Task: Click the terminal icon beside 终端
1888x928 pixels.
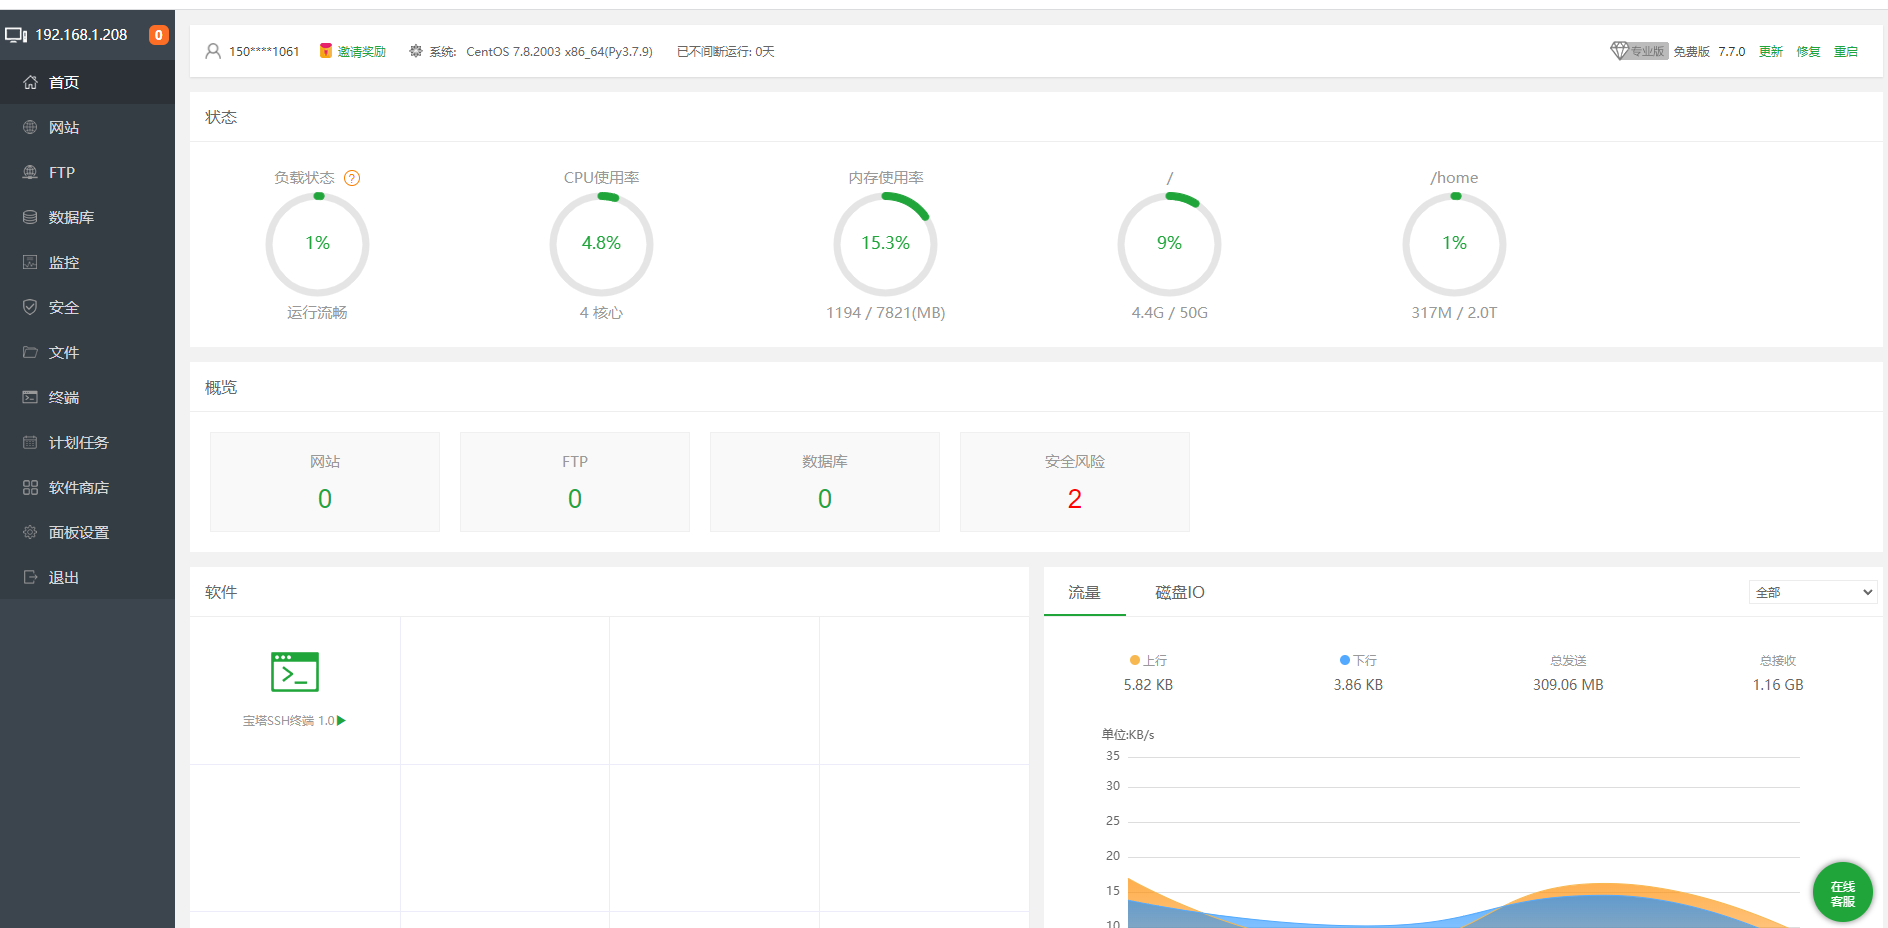Action: pyautogui.click(x=30, y=397)
